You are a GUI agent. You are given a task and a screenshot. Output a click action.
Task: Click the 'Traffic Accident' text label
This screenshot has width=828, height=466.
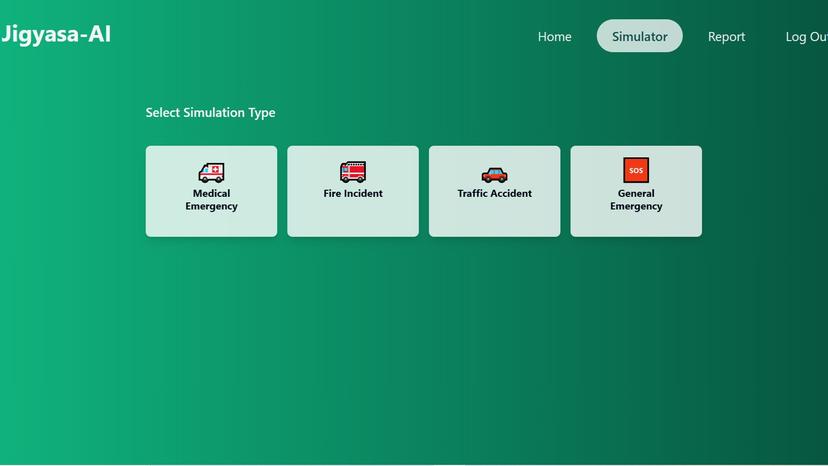[494, 194]
